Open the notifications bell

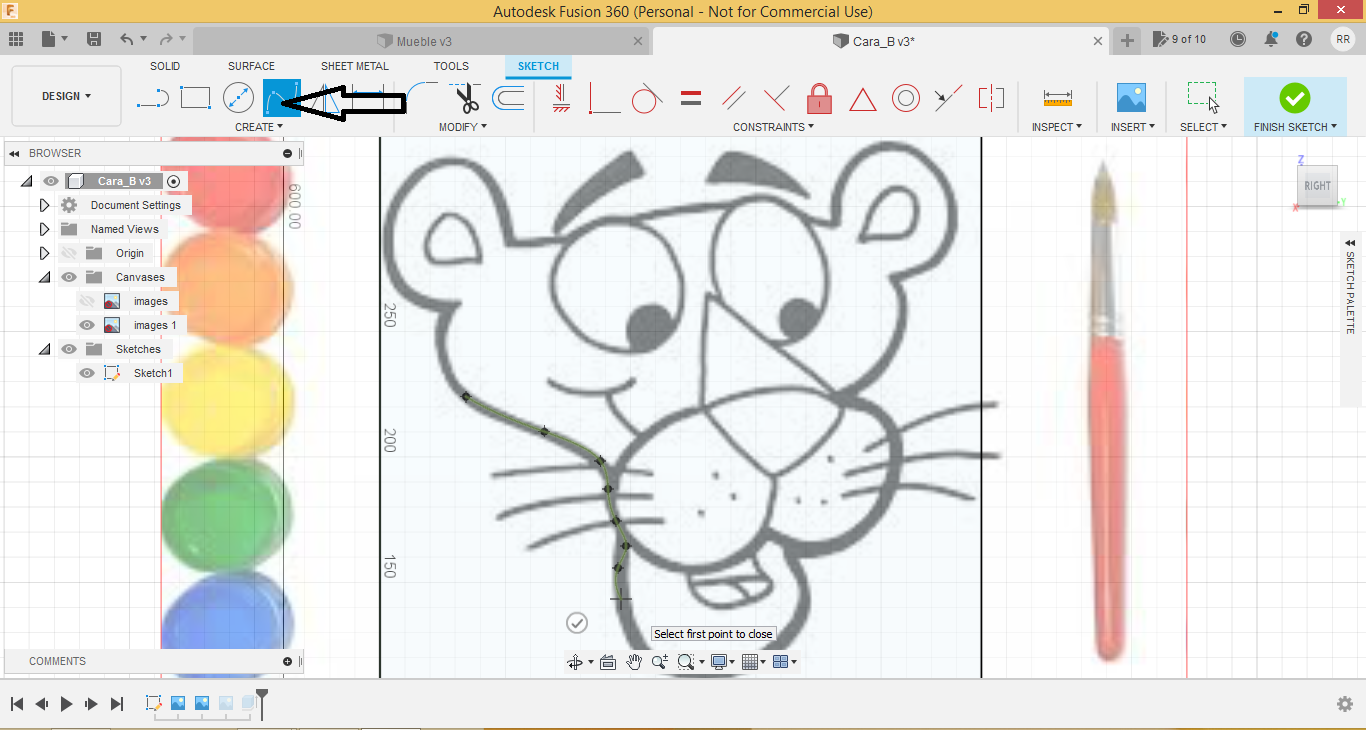1271,39
